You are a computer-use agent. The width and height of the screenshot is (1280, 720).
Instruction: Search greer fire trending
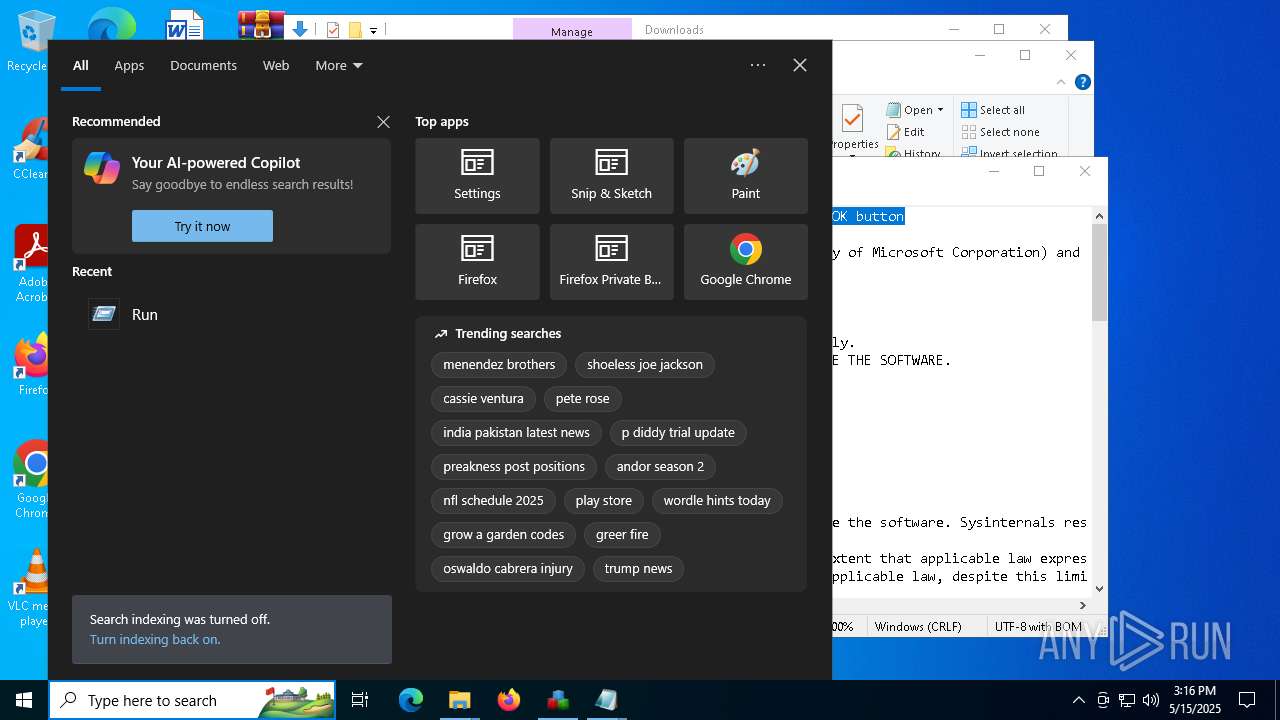pyautogui.click(x=622, y=535)
